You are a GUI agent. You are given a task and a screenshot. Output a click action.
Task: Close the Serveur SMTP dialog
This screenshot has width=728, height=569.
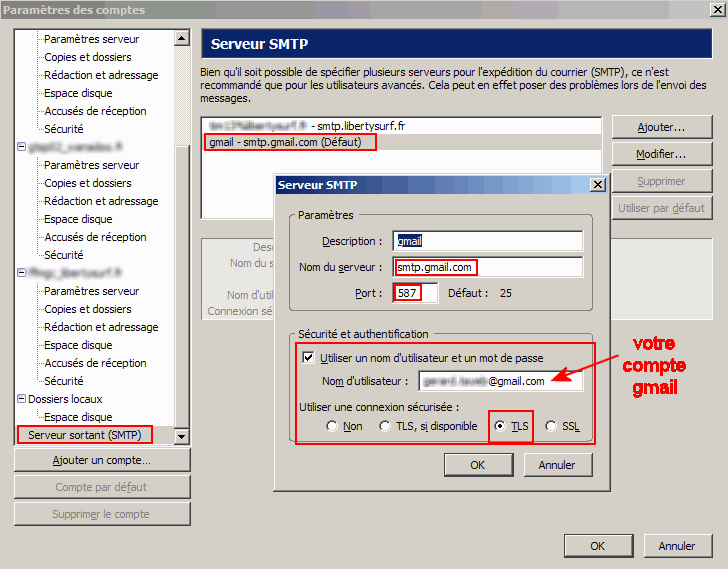(x=598, y=185)
